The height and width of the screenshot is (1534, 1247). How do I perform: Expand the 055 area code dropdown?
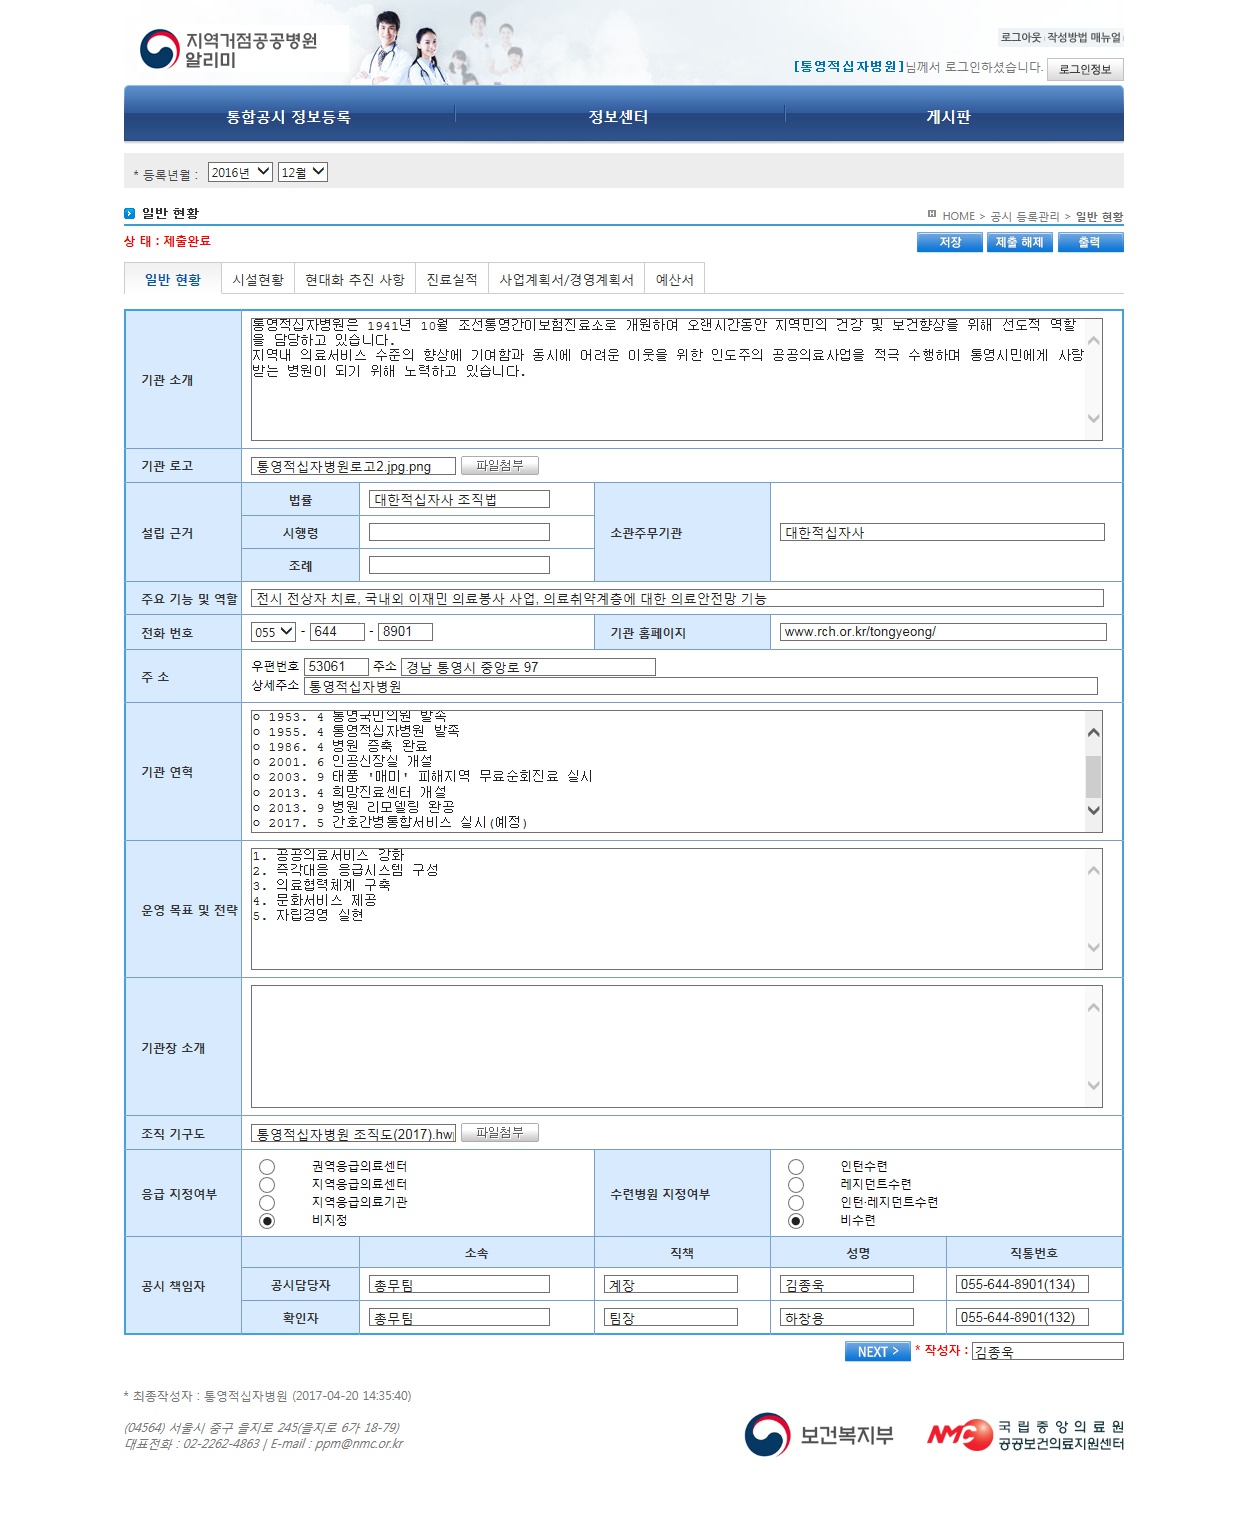tap(273, 632)
